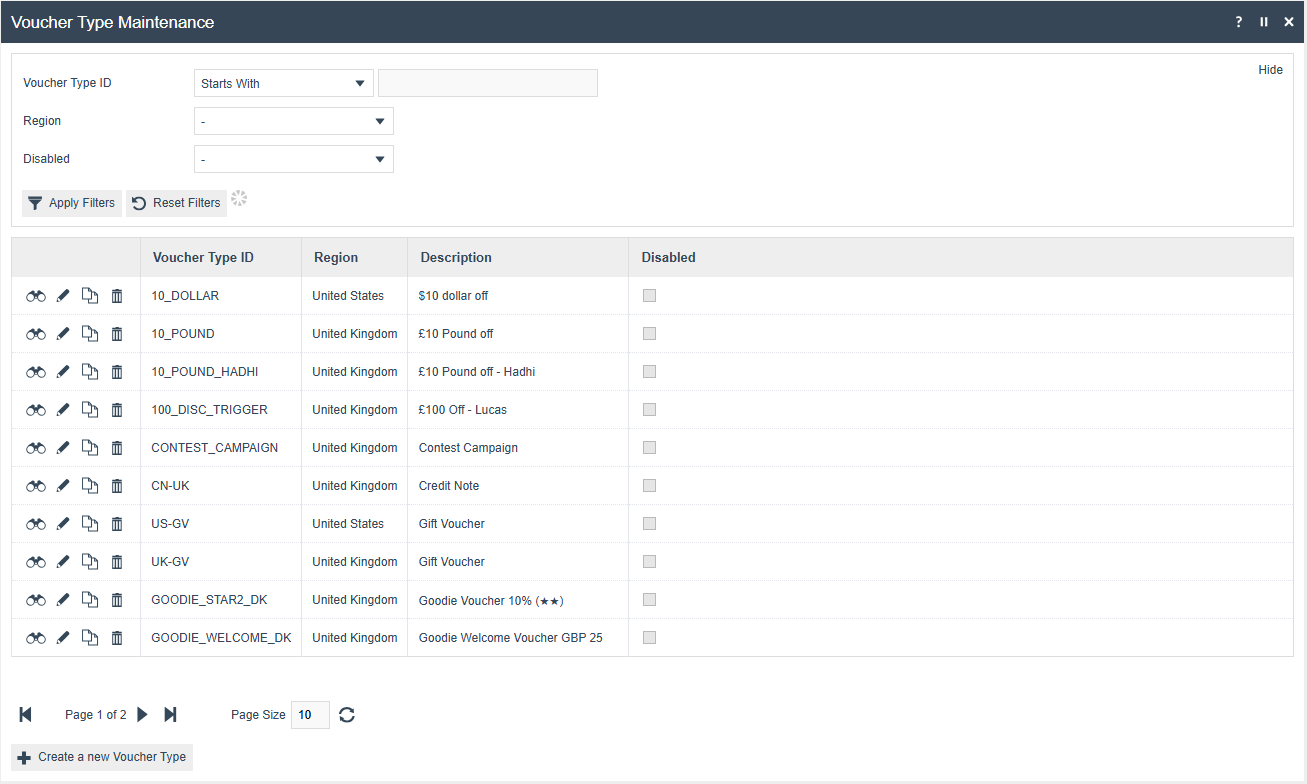Toggle Disabled checkbox for US-GV
The height and width of the screenshot is (784, 1307).
coord(650,523)
